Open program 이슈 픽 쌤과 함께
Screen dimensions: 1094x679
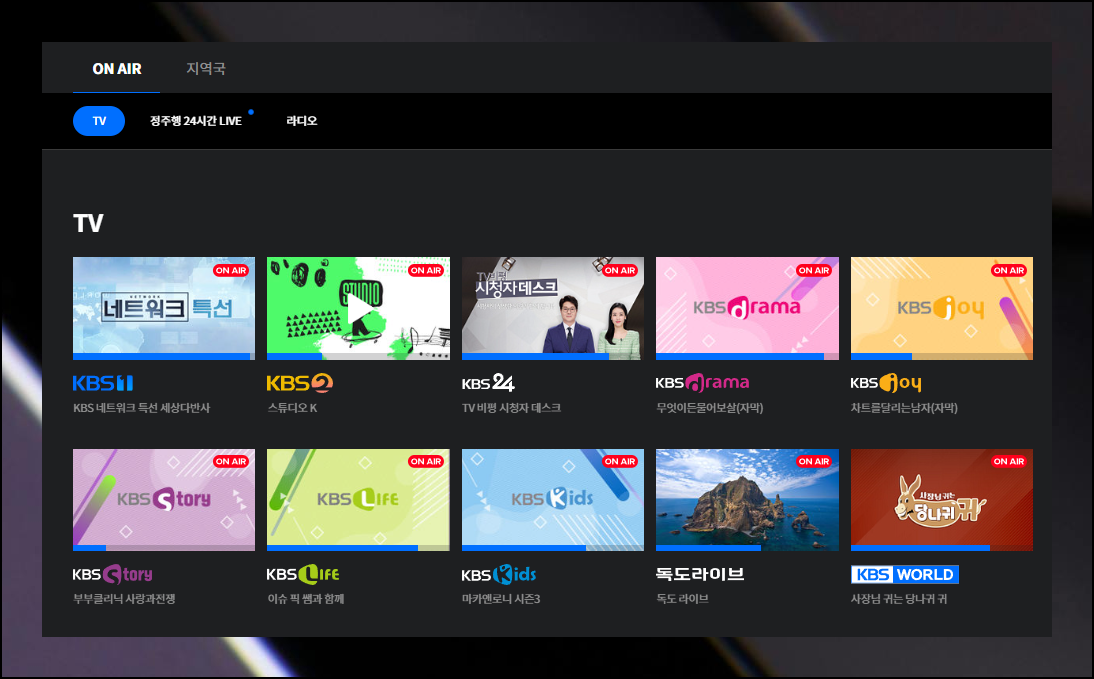[x=306, y=599]
